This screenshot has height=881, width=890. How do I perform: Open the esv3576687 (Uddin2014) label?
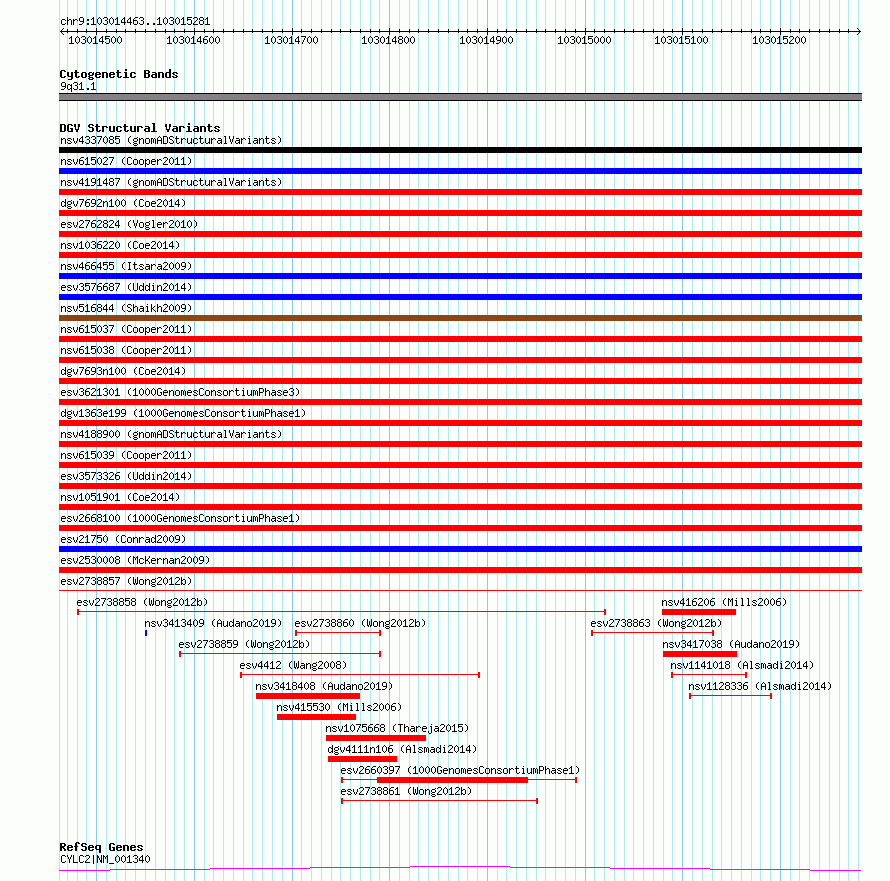pyautogui.click(x=126, y=287)
